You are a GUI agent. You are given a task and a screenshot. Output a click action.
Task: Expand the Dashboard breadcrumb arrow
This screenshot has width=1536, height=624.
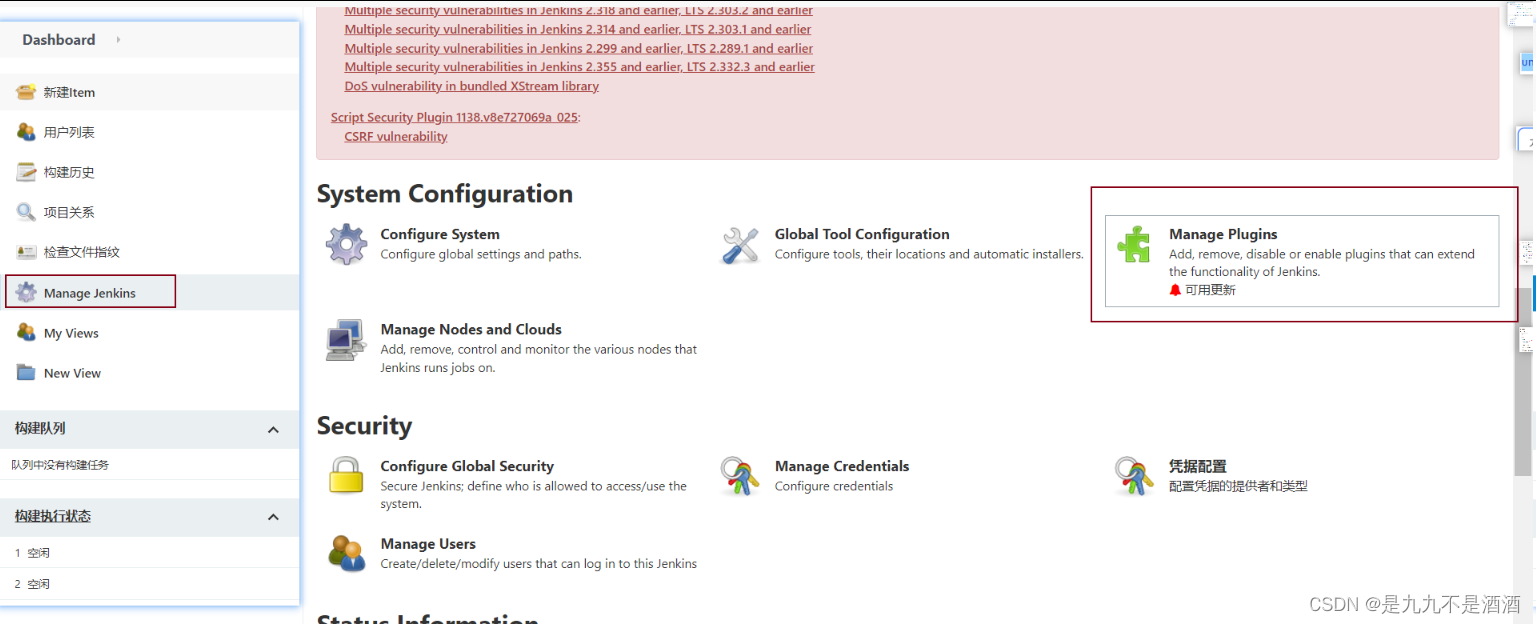click(x=118, y=40)
